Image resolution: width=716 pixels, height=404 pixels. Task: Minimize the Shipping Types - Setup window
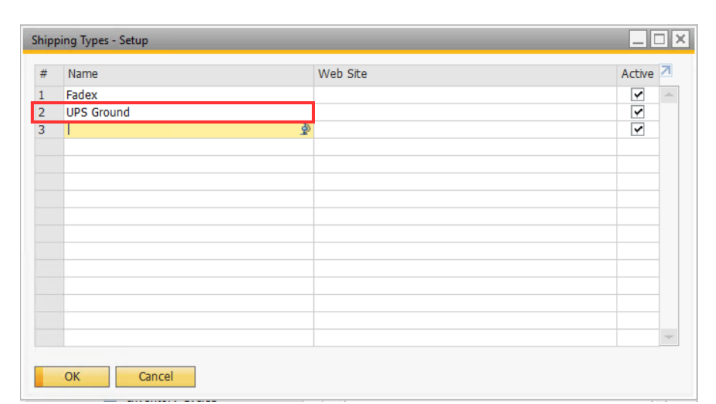point(639,40)
